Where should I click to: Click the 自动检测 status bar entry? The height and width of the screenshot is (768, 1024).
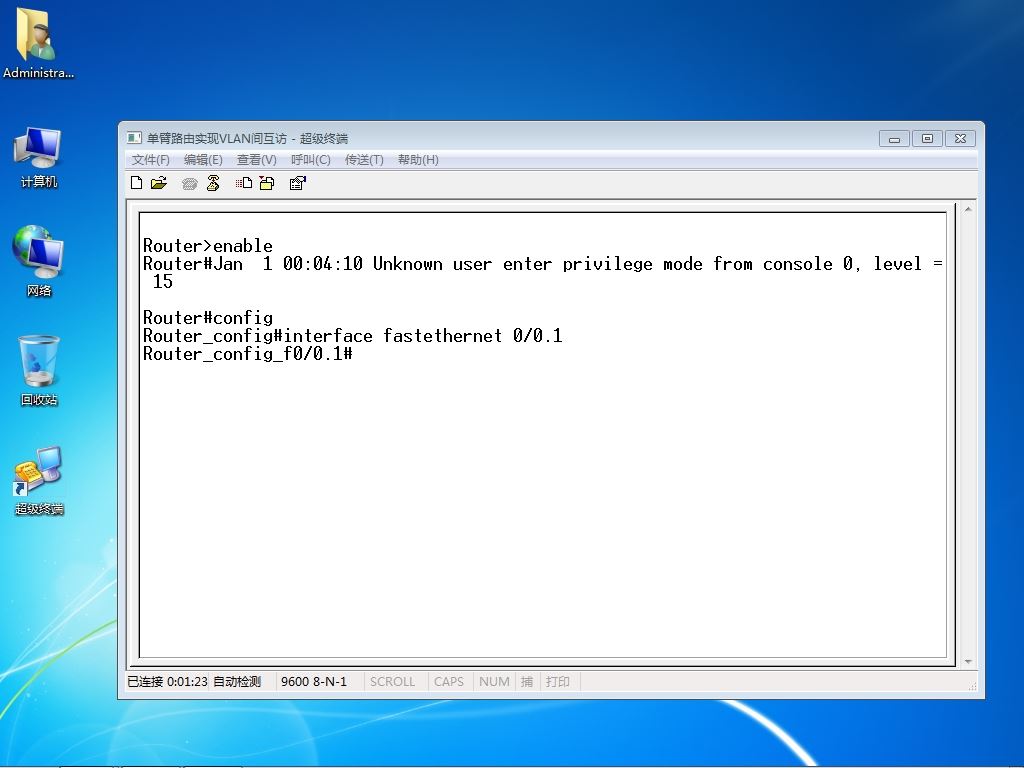[x=237, y=682]
